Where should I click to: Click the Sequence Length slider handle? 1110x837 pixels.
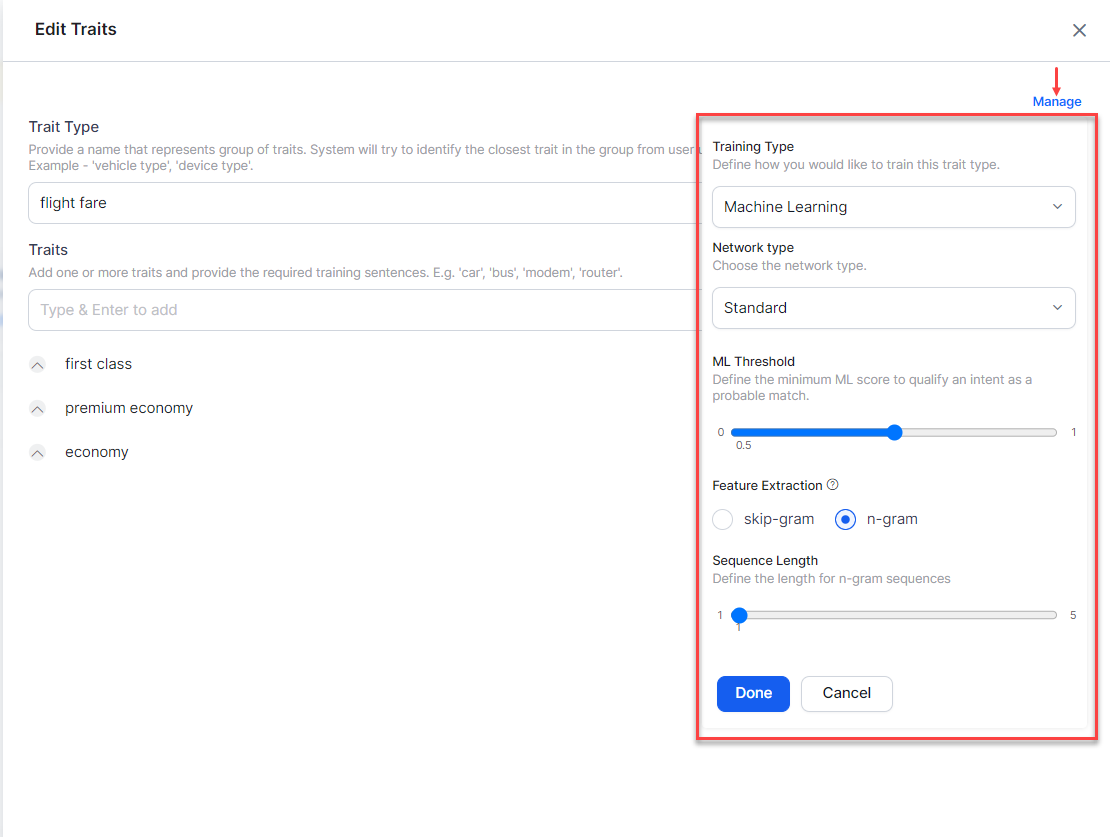point(739,615)
